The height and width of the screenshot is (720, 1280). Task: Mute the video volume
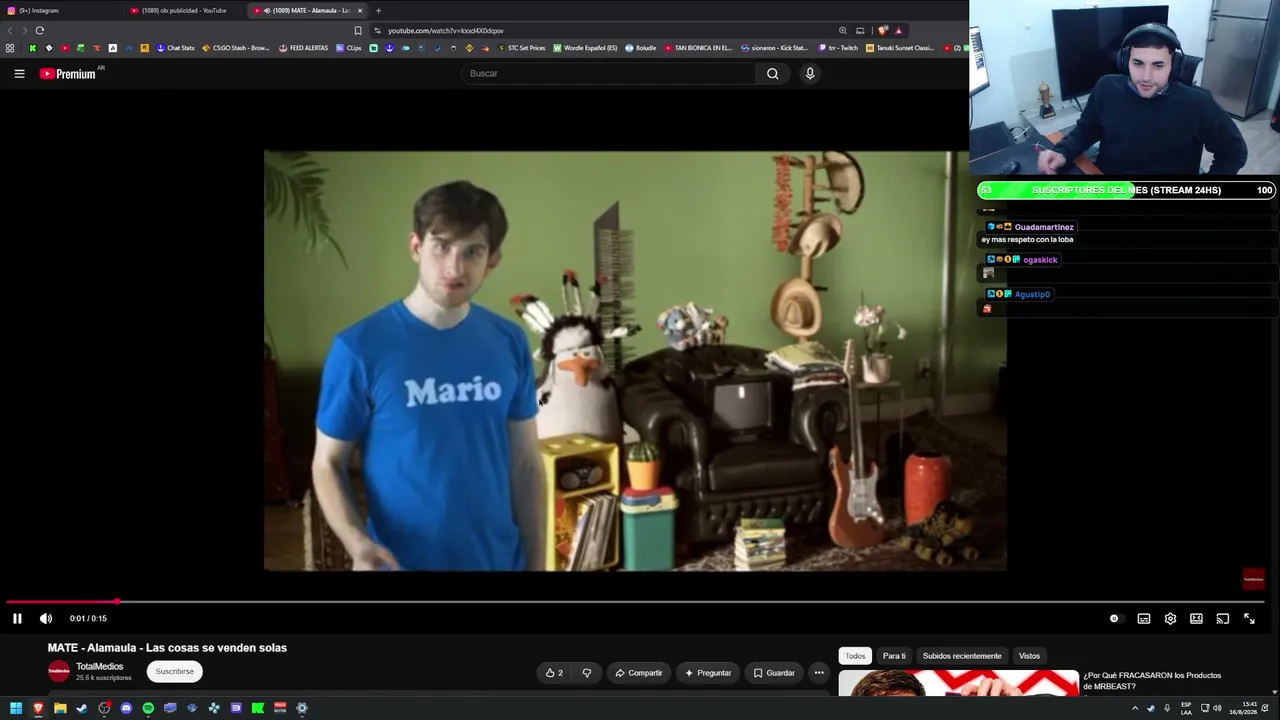pyautogui.click(x=46, y=619)
